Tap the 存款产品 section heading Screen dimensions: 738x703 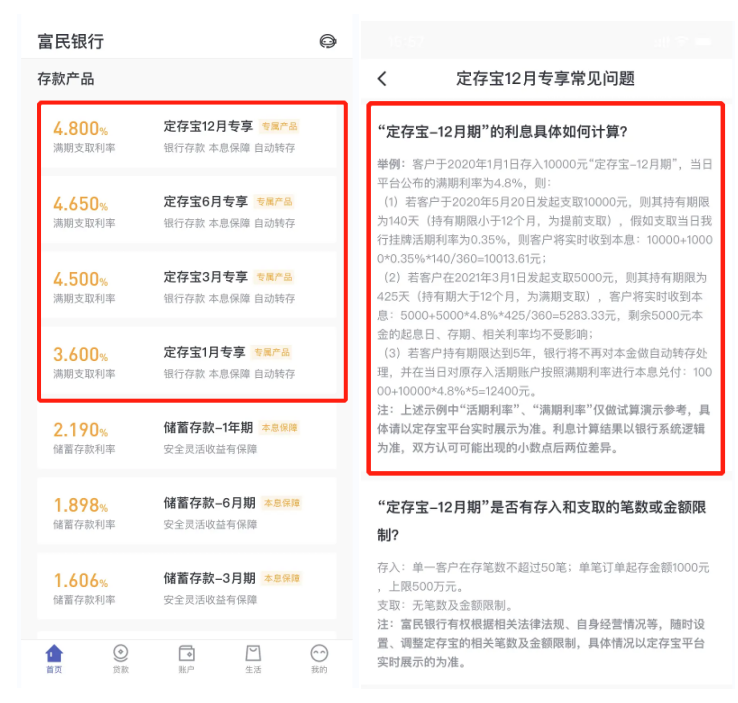pyautogui.click(x=66, y=79)
